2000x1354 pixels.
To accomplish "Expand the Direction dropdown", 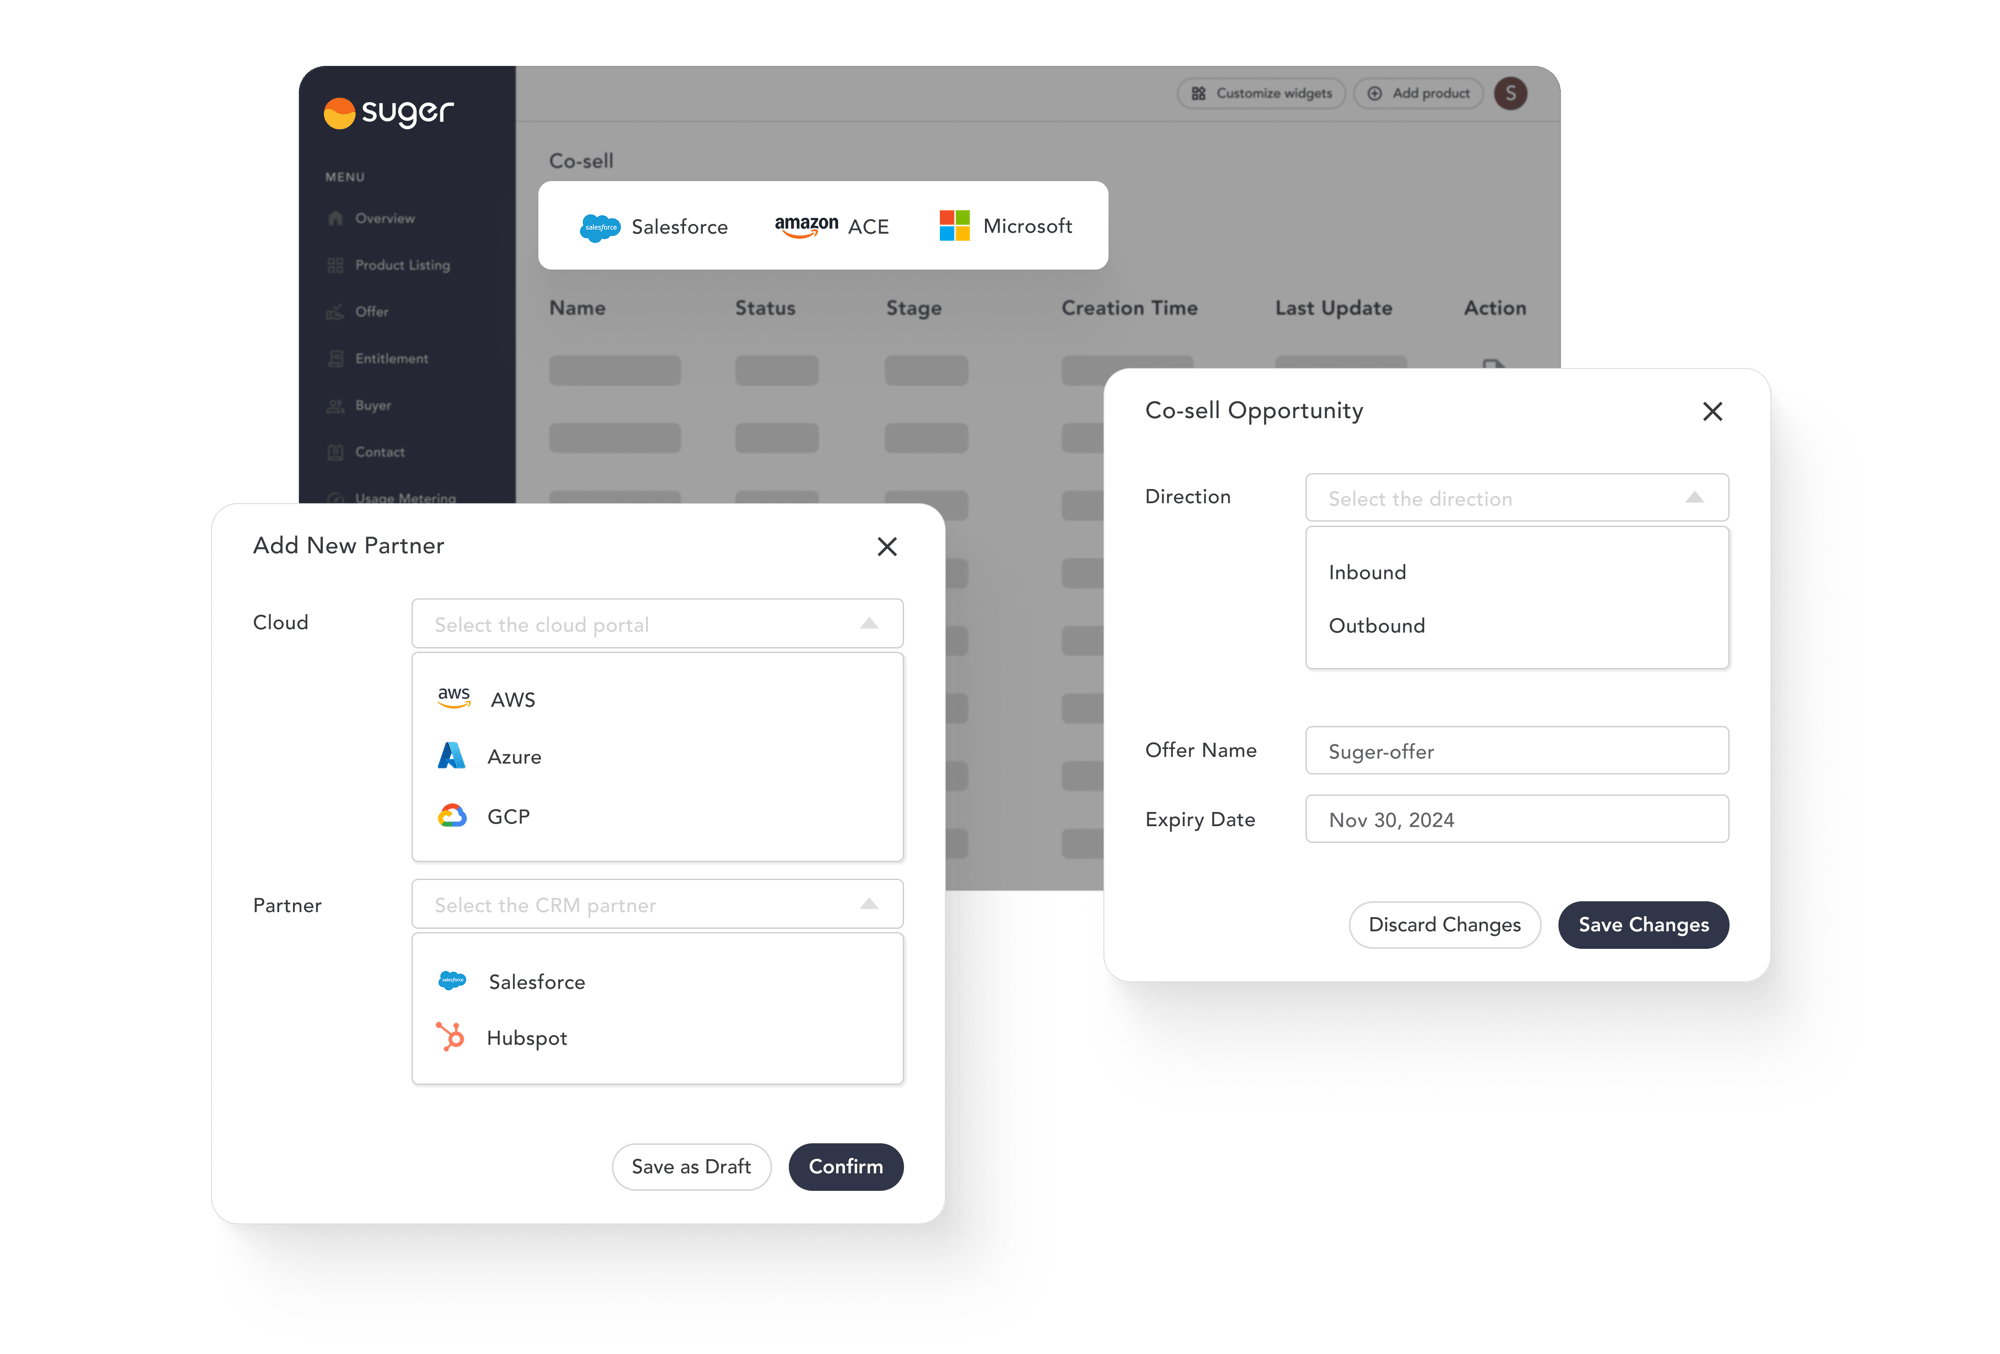I will point(1517,499).
